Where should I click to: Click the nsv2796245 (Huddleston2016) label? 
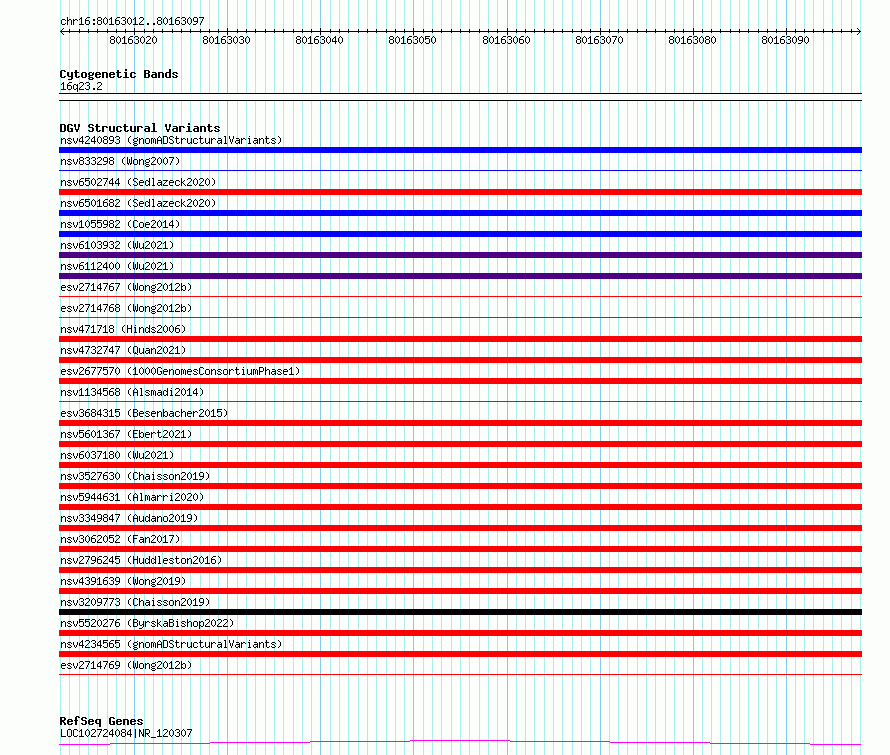click(141, 560)
